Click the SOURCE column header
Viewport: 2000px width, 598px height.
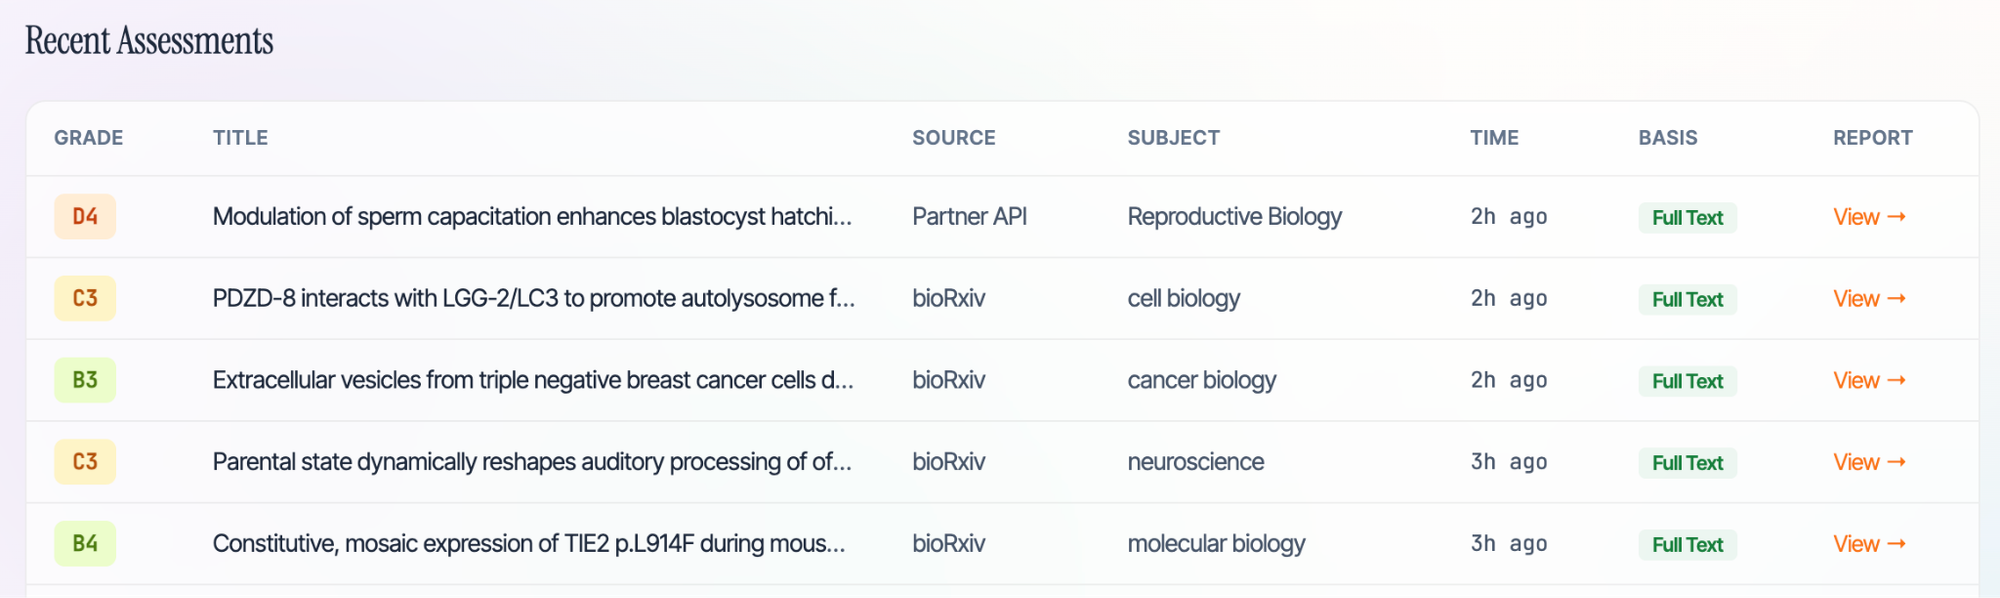953,138
